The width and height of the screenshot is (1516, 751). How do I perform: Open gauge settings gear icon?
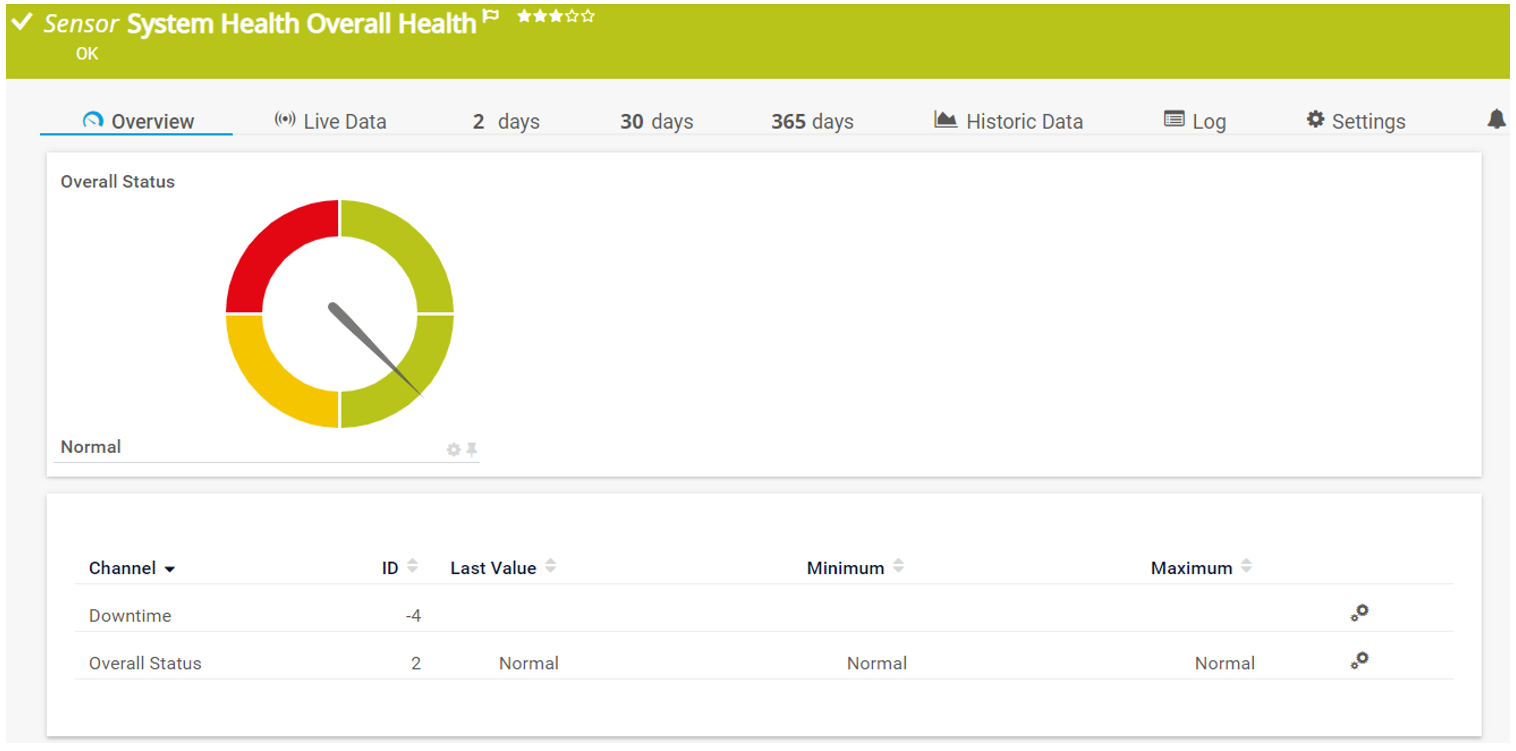[453, 450]
